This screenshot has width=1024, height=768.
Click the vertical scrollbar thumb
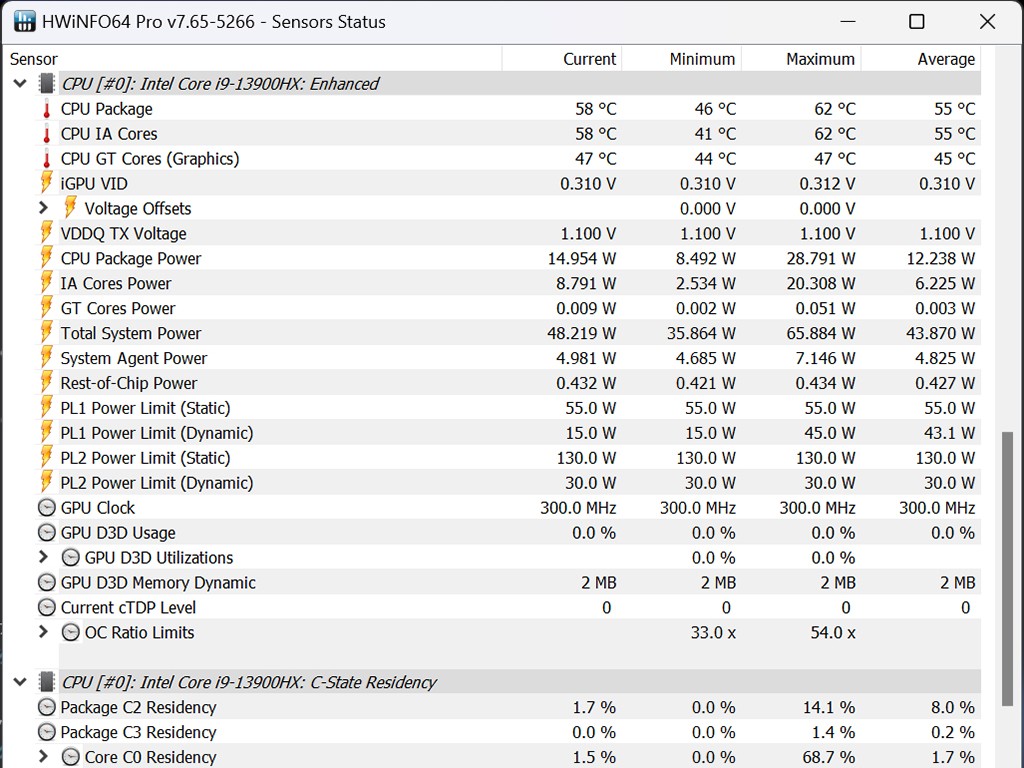1007,565
